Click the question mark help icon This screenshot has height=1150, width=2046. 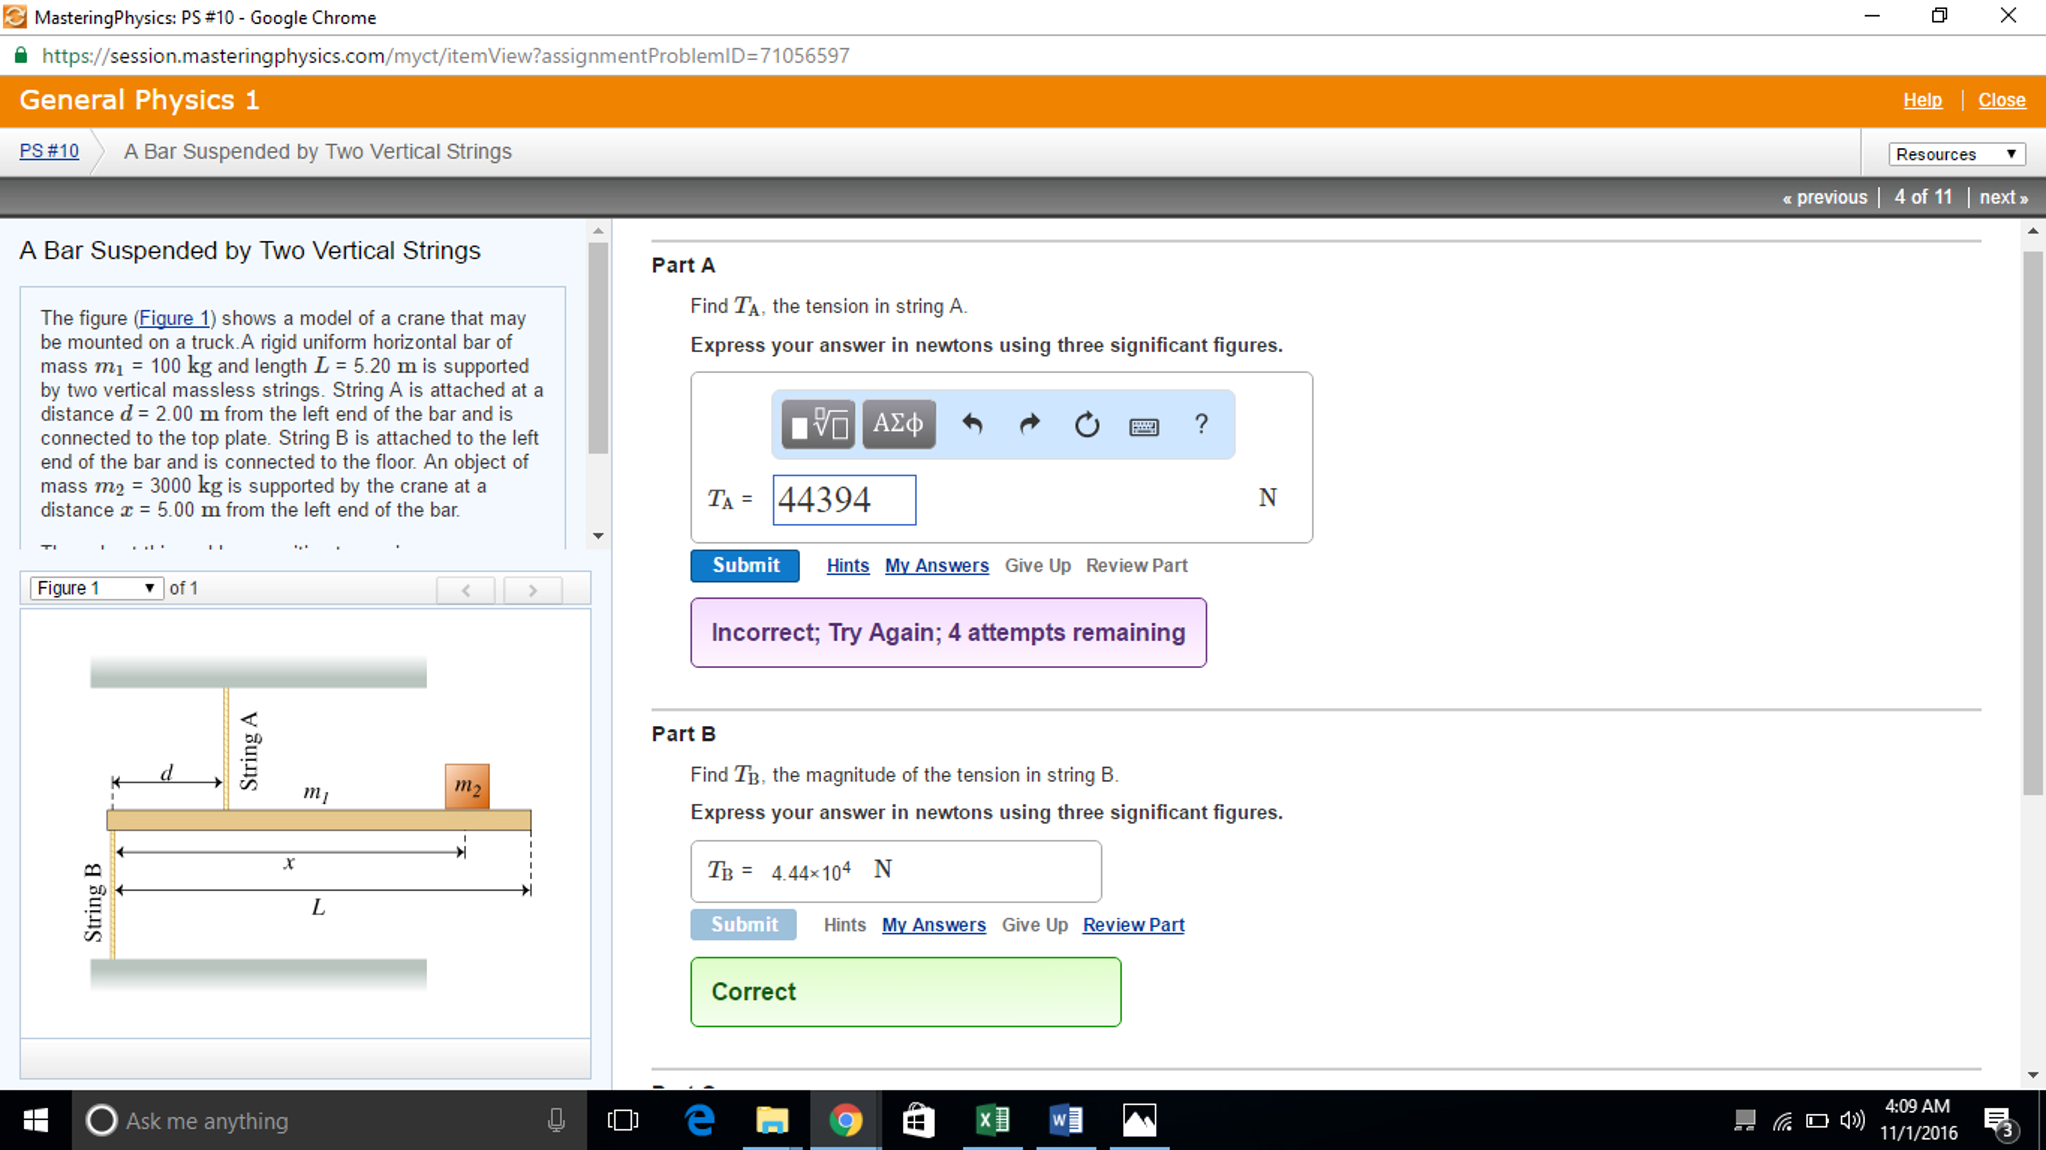pyautogui.click(x=1201, y=424)
